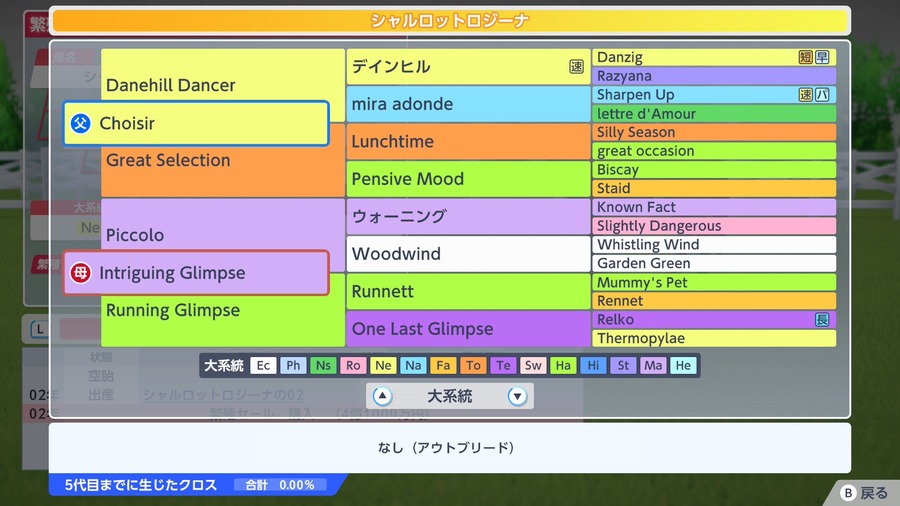Click the Staid ancestor row
Viewport: 900px width, 506px height.
tap(714, 188)
